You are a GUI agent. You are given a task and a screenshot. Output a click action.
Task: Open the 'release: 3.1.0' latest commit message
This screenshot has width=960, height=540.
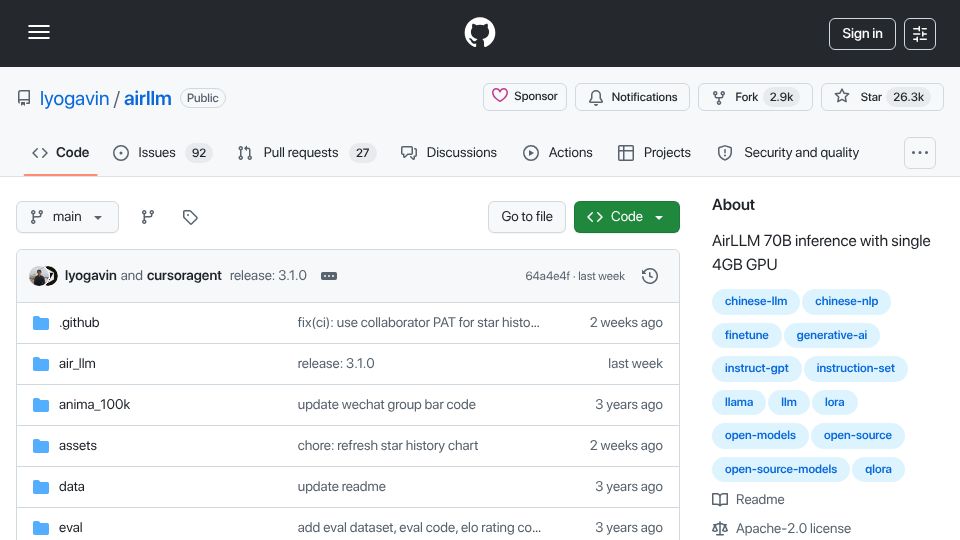268,276
